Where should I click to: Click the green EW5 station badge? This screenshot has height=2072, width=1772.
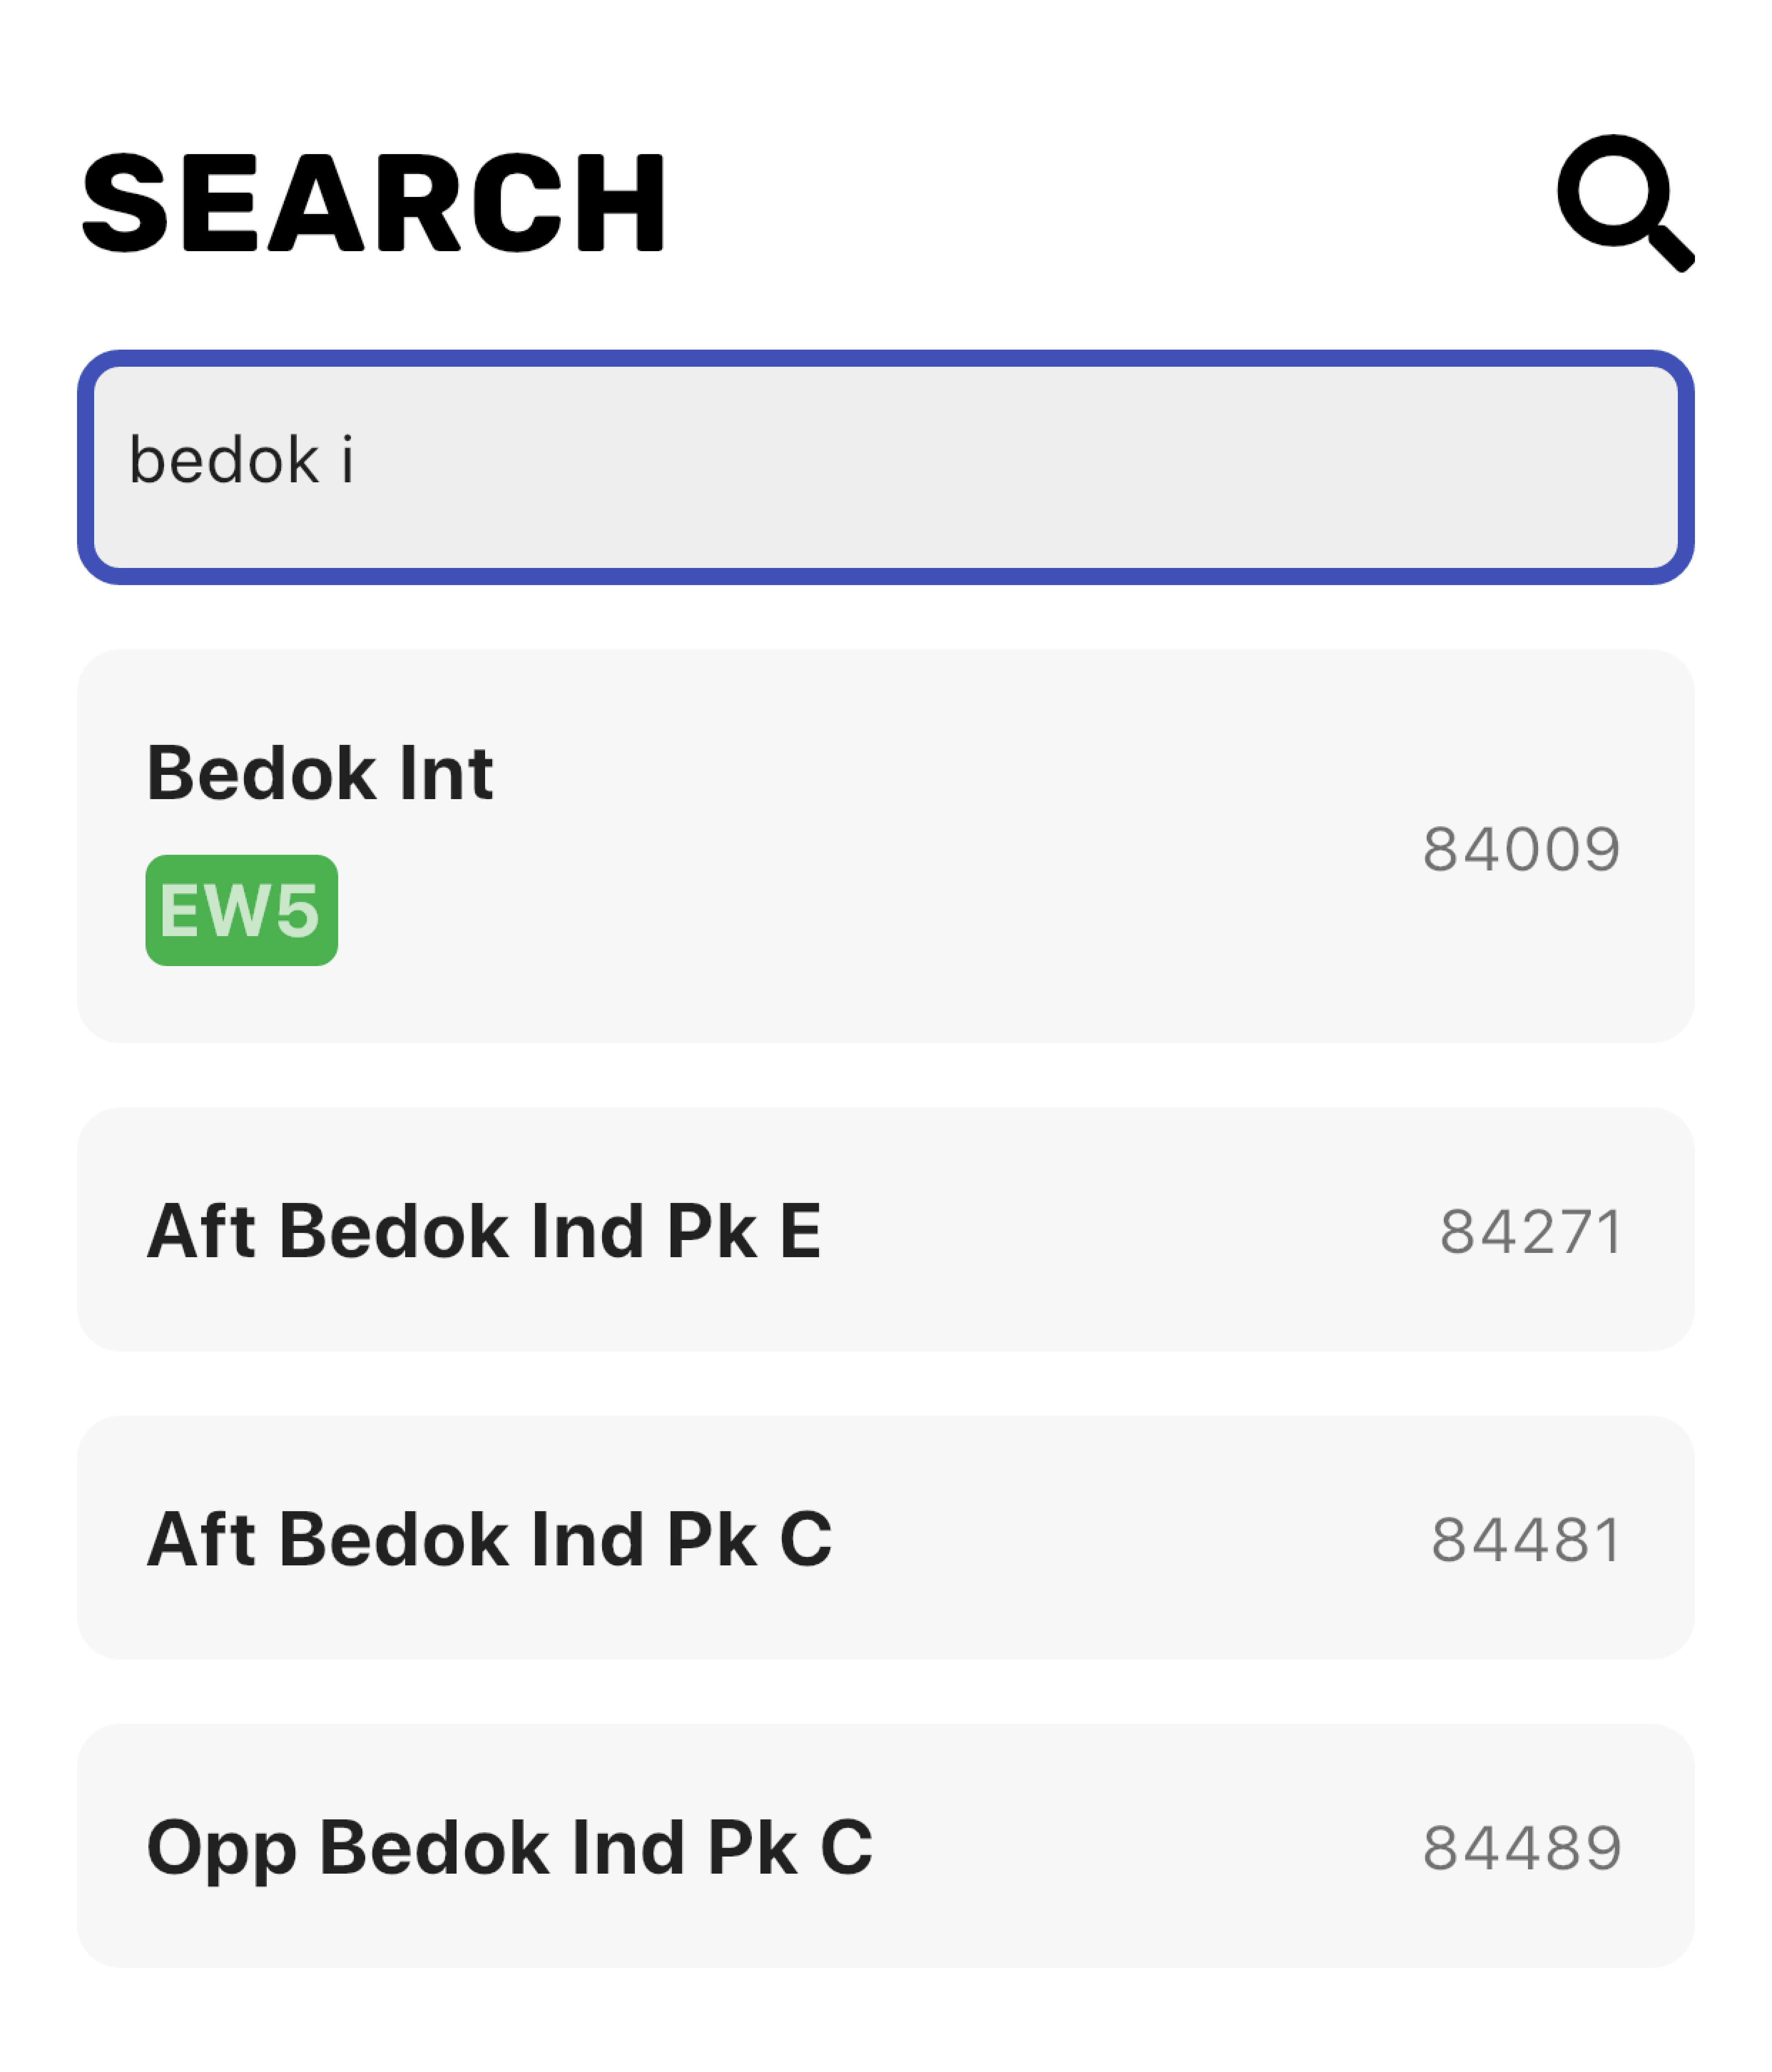(x=241, y=910)
